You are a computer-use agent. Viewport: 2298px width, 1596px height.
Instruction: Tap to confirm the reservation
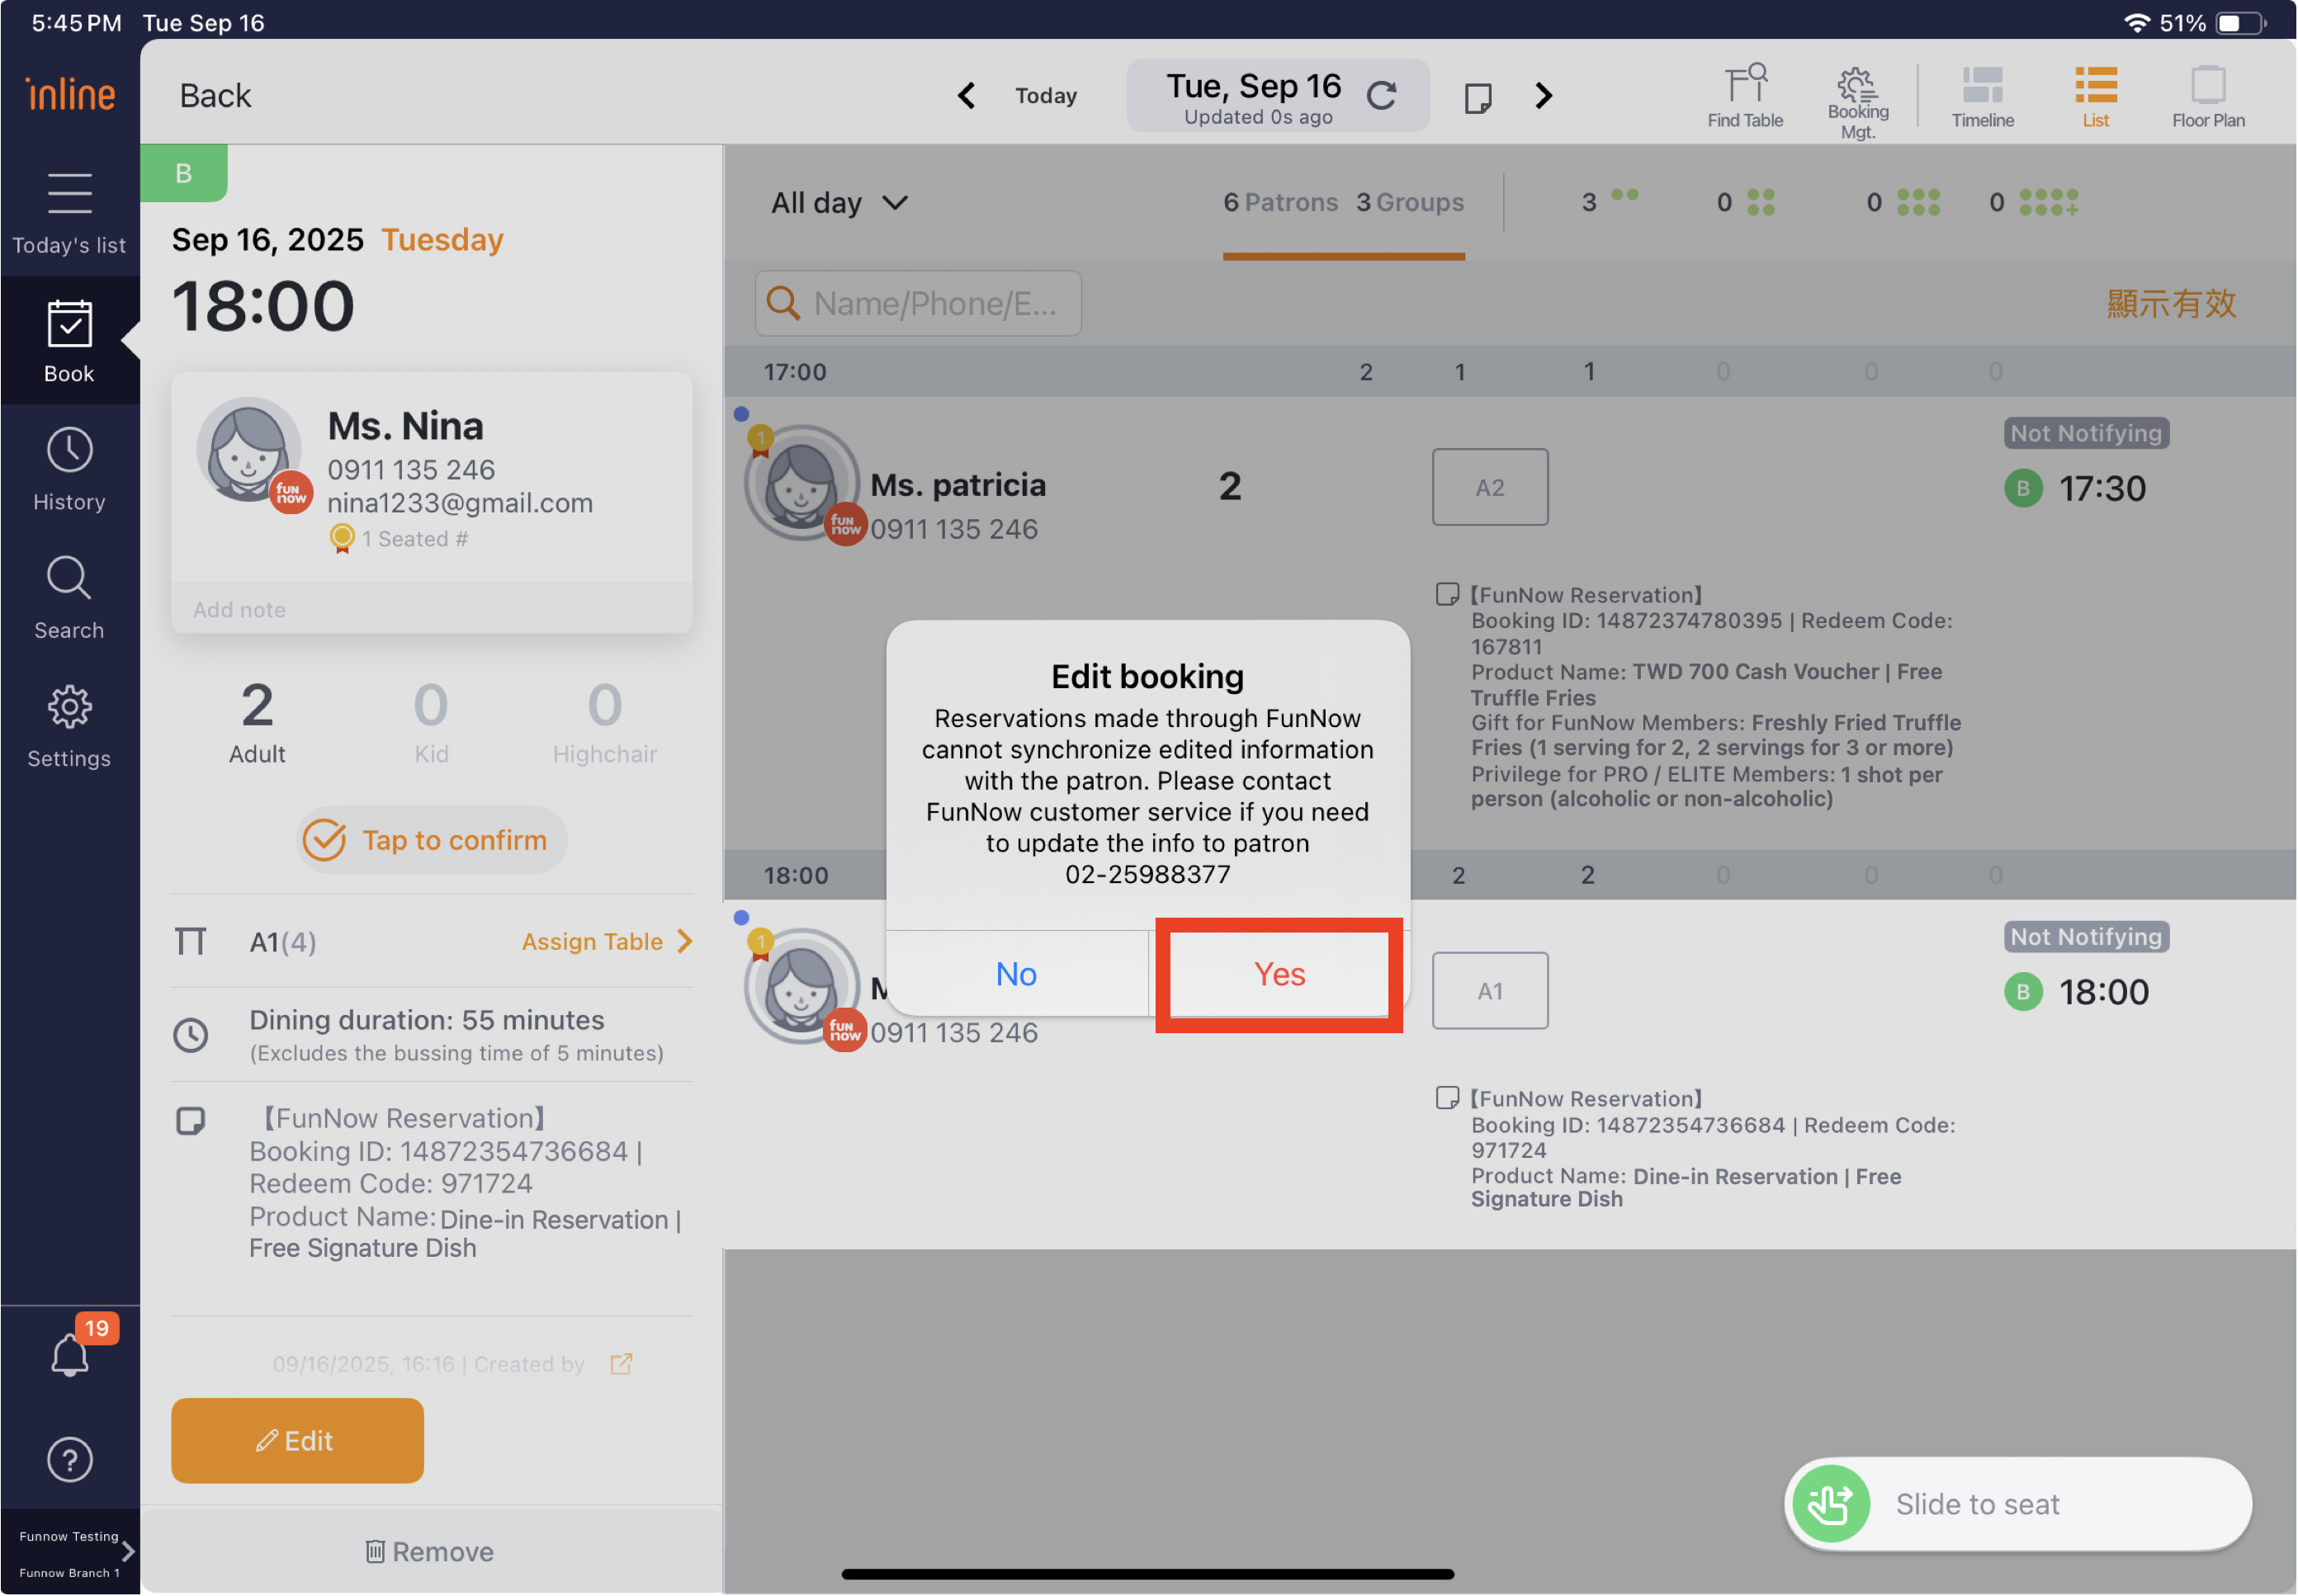point(431,840)
